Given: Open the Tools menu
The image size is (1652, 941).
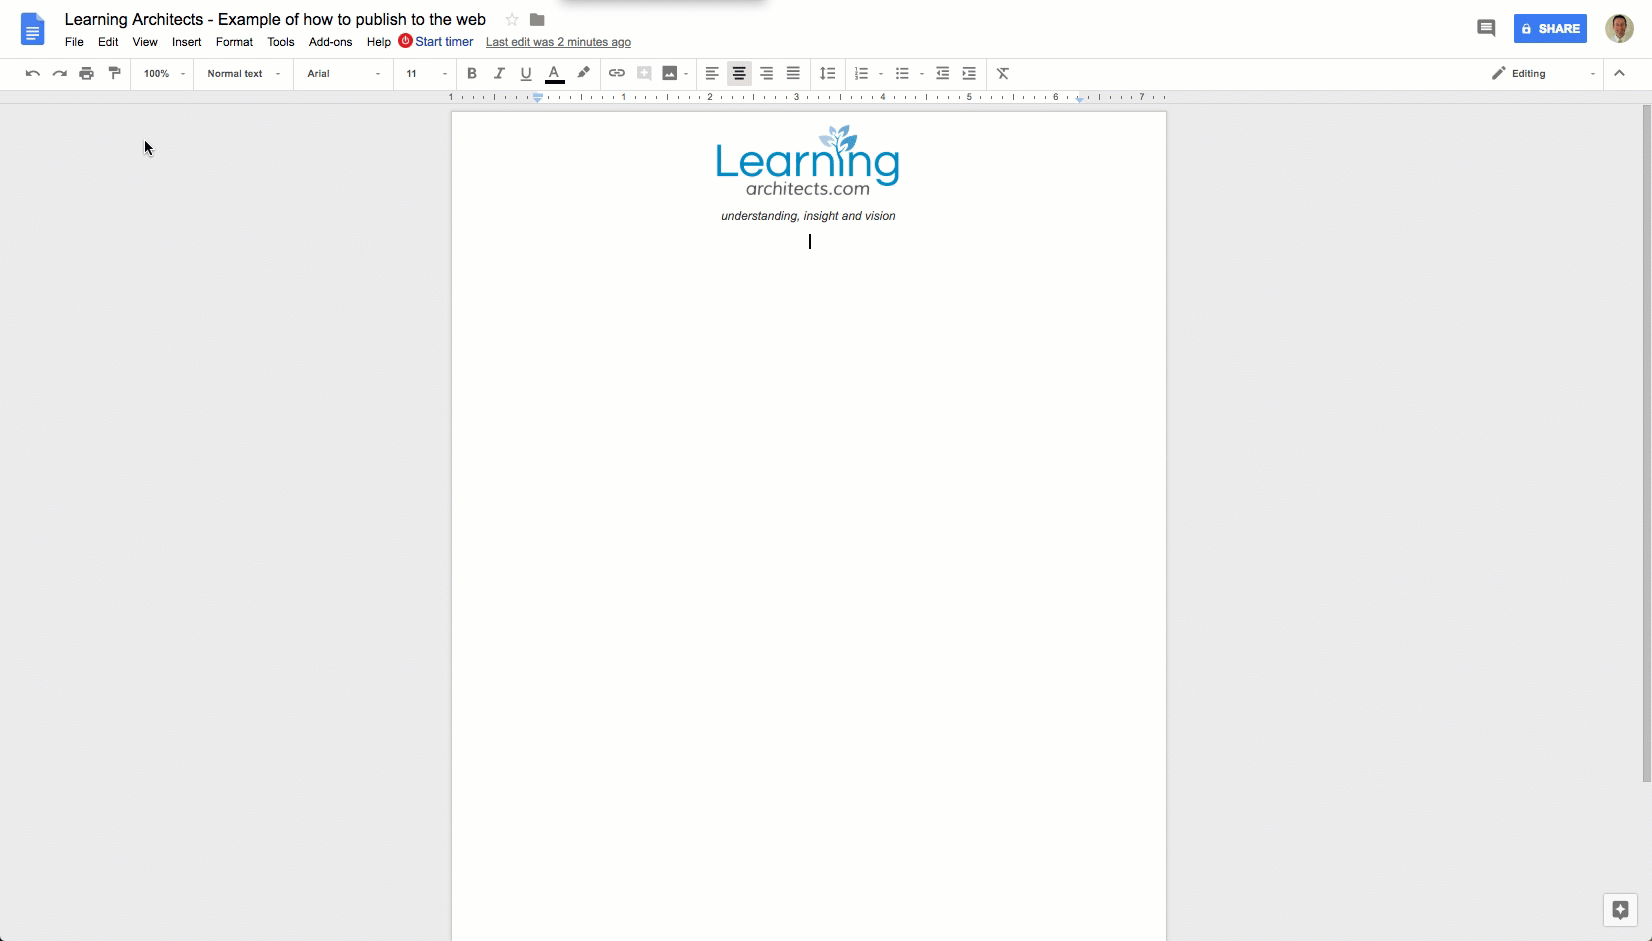Looking at the screenshot, I should [280, 42].
